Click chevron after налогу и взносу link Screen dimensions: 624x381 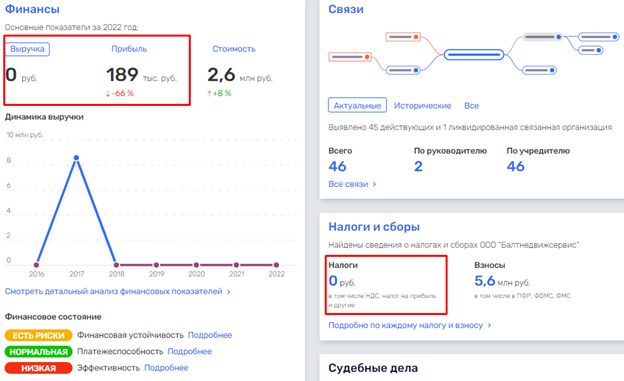click(x=489, y=325)
